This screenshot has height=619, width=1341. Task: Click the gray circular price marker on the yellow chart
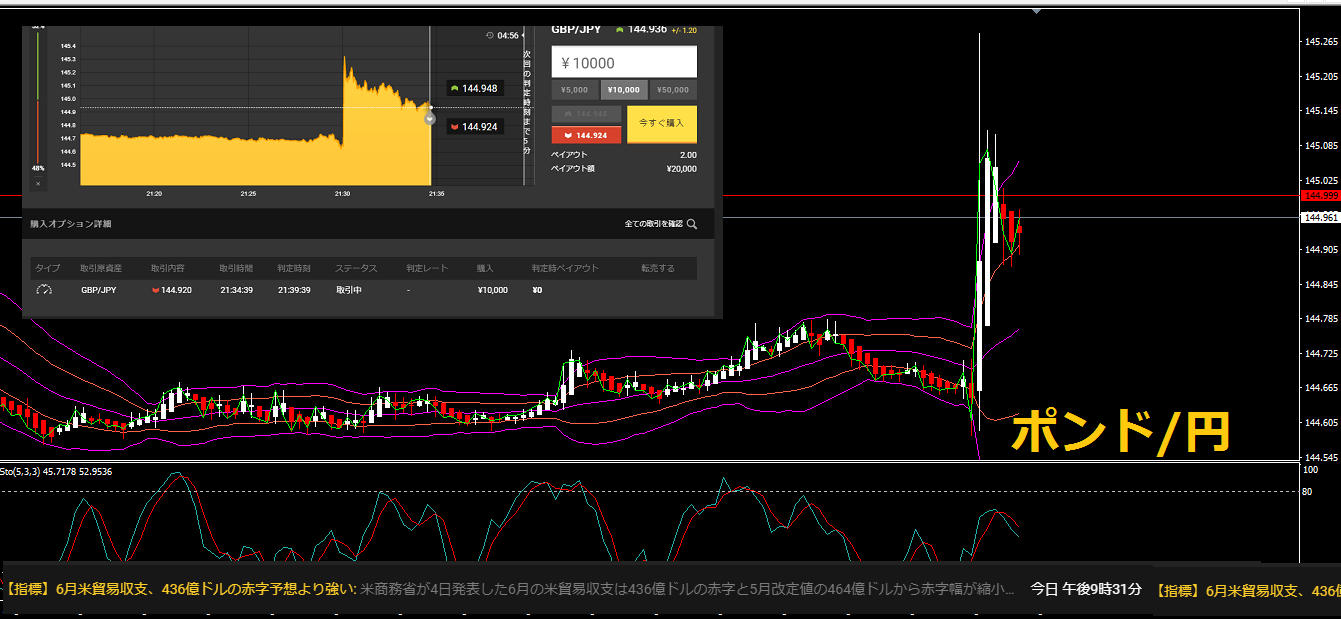coord(430,118)
